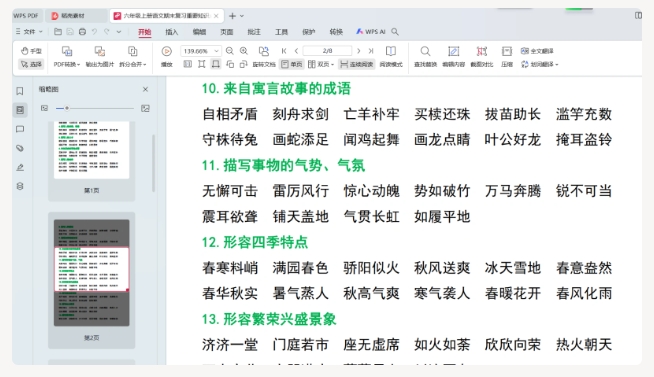Click the print icon in quick toolbar

(83, 31)
